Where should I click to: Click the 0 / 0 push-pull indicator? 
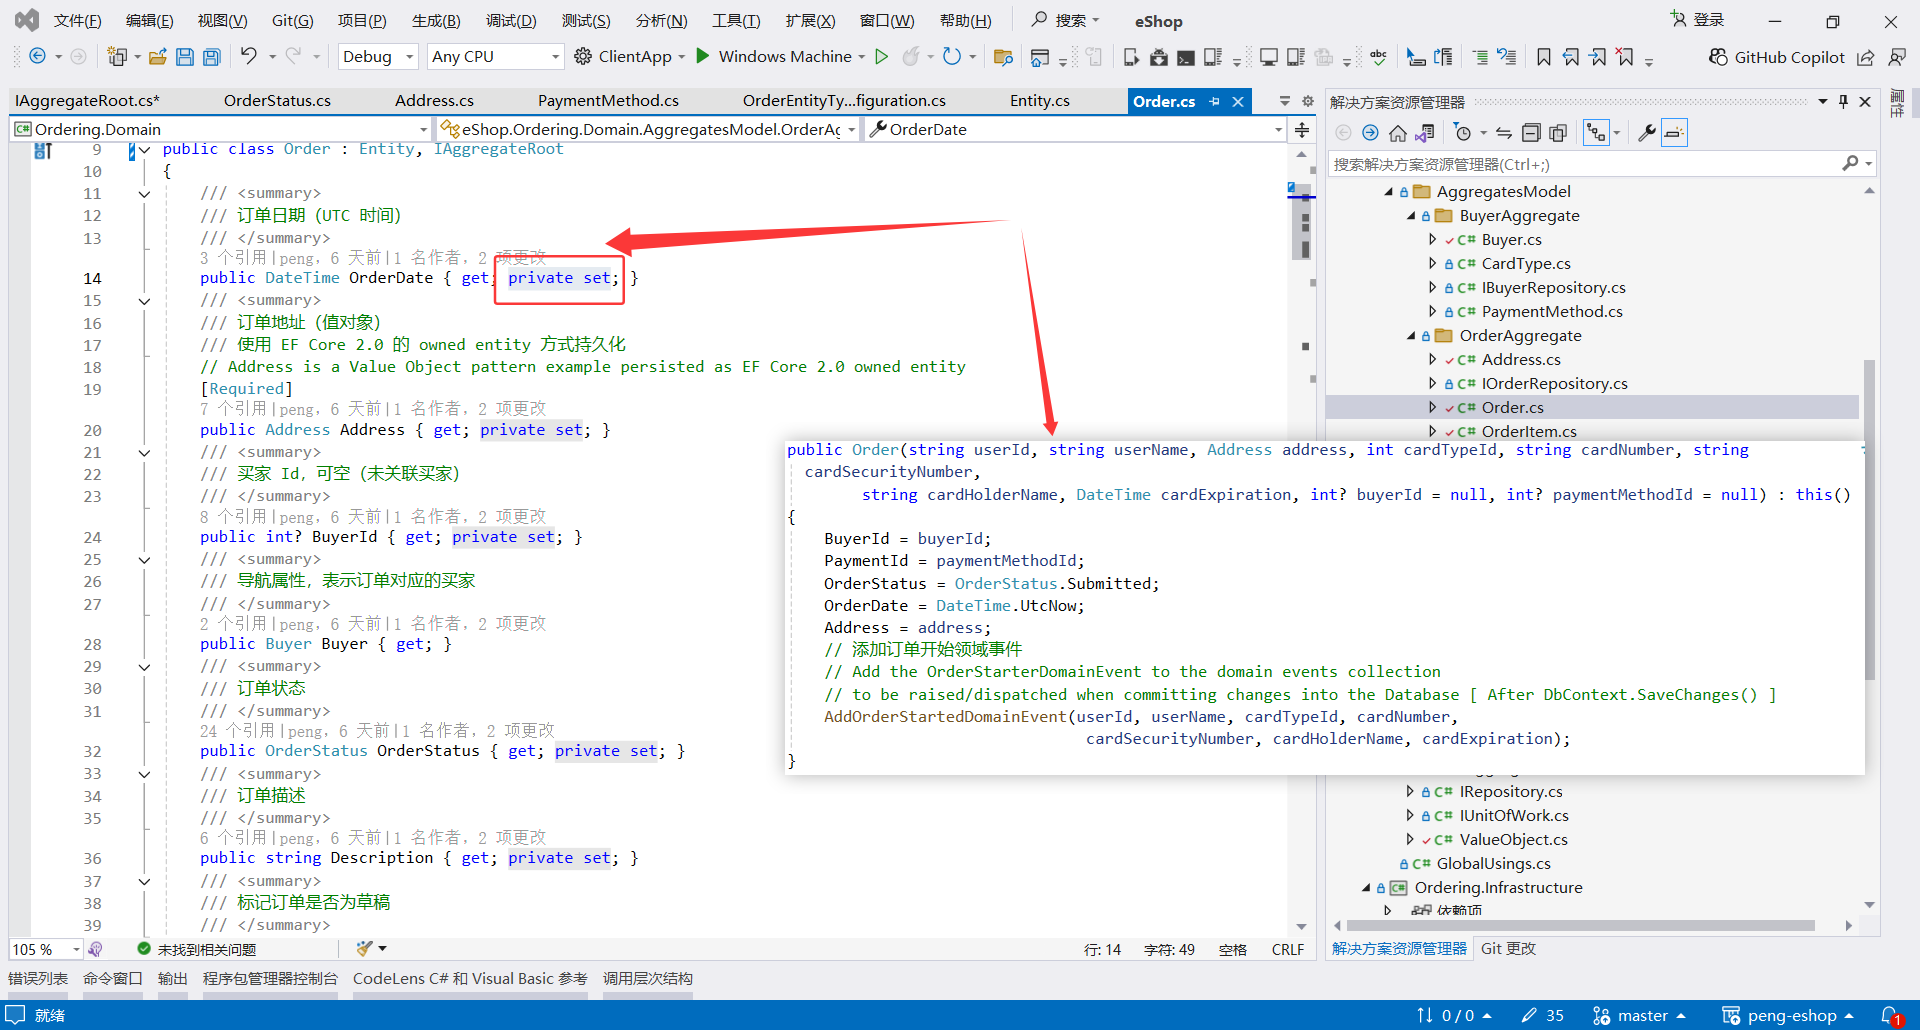(x=1455, y=1016)
